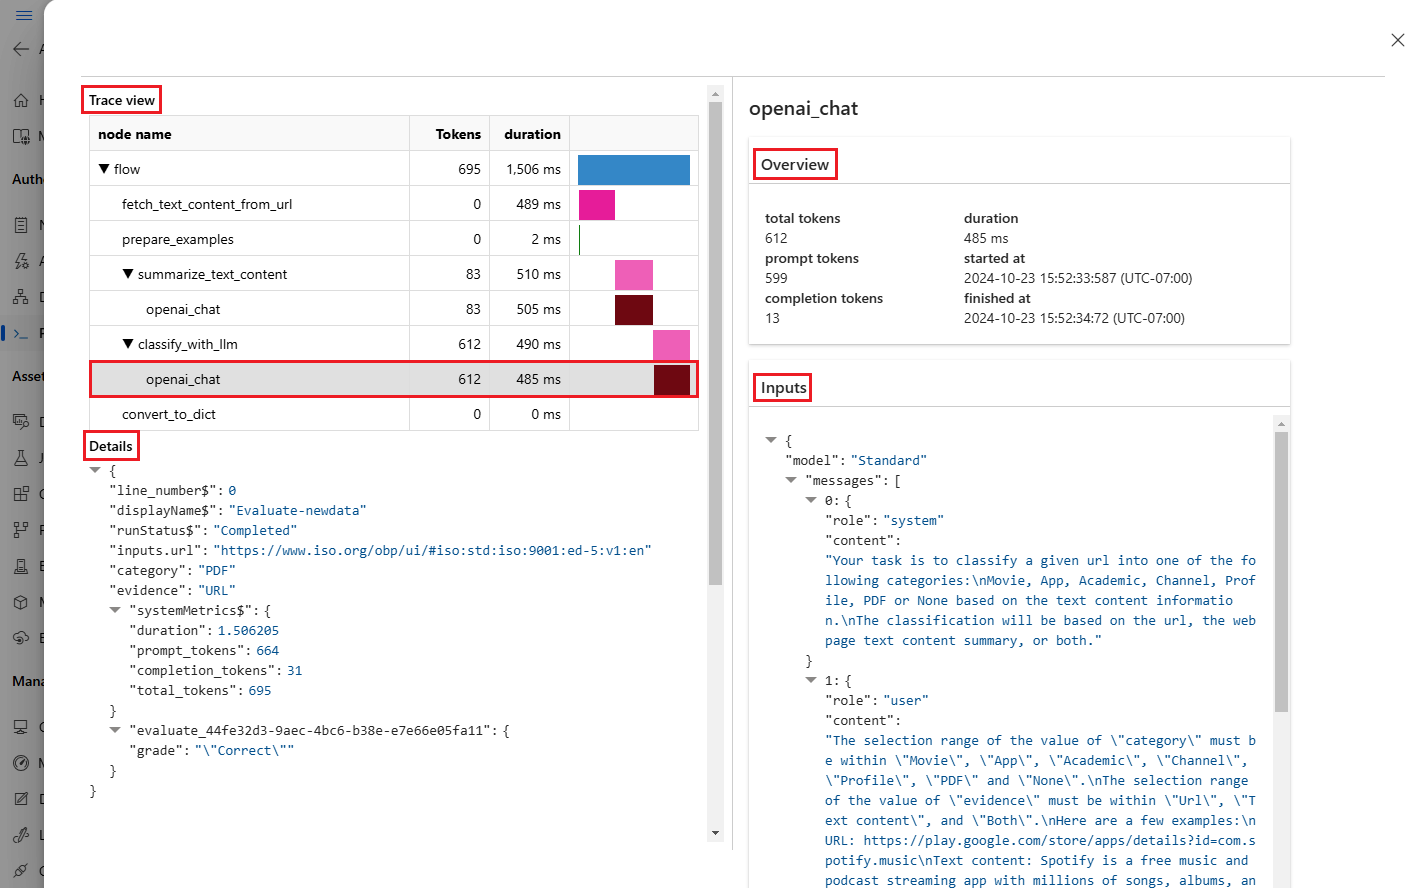Select the prepare_examples node row
The height and width of the screenshot is (888, 1412).
[x=178, y=239]
